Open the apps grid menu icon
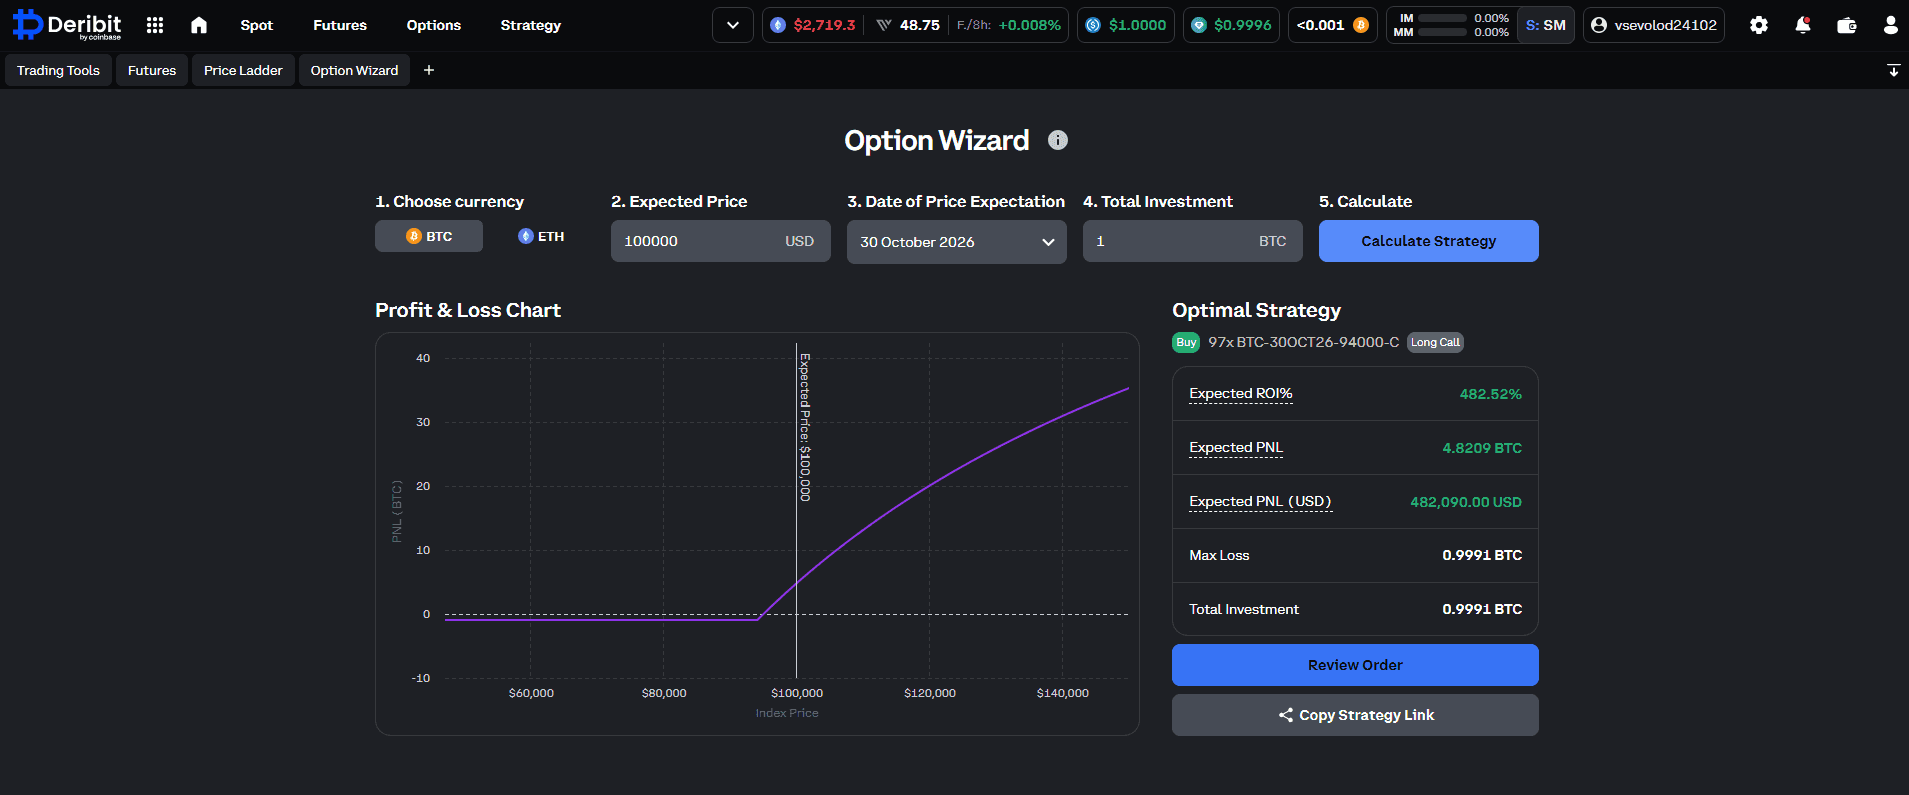The image size is (1909, 795). pos(155,25)
